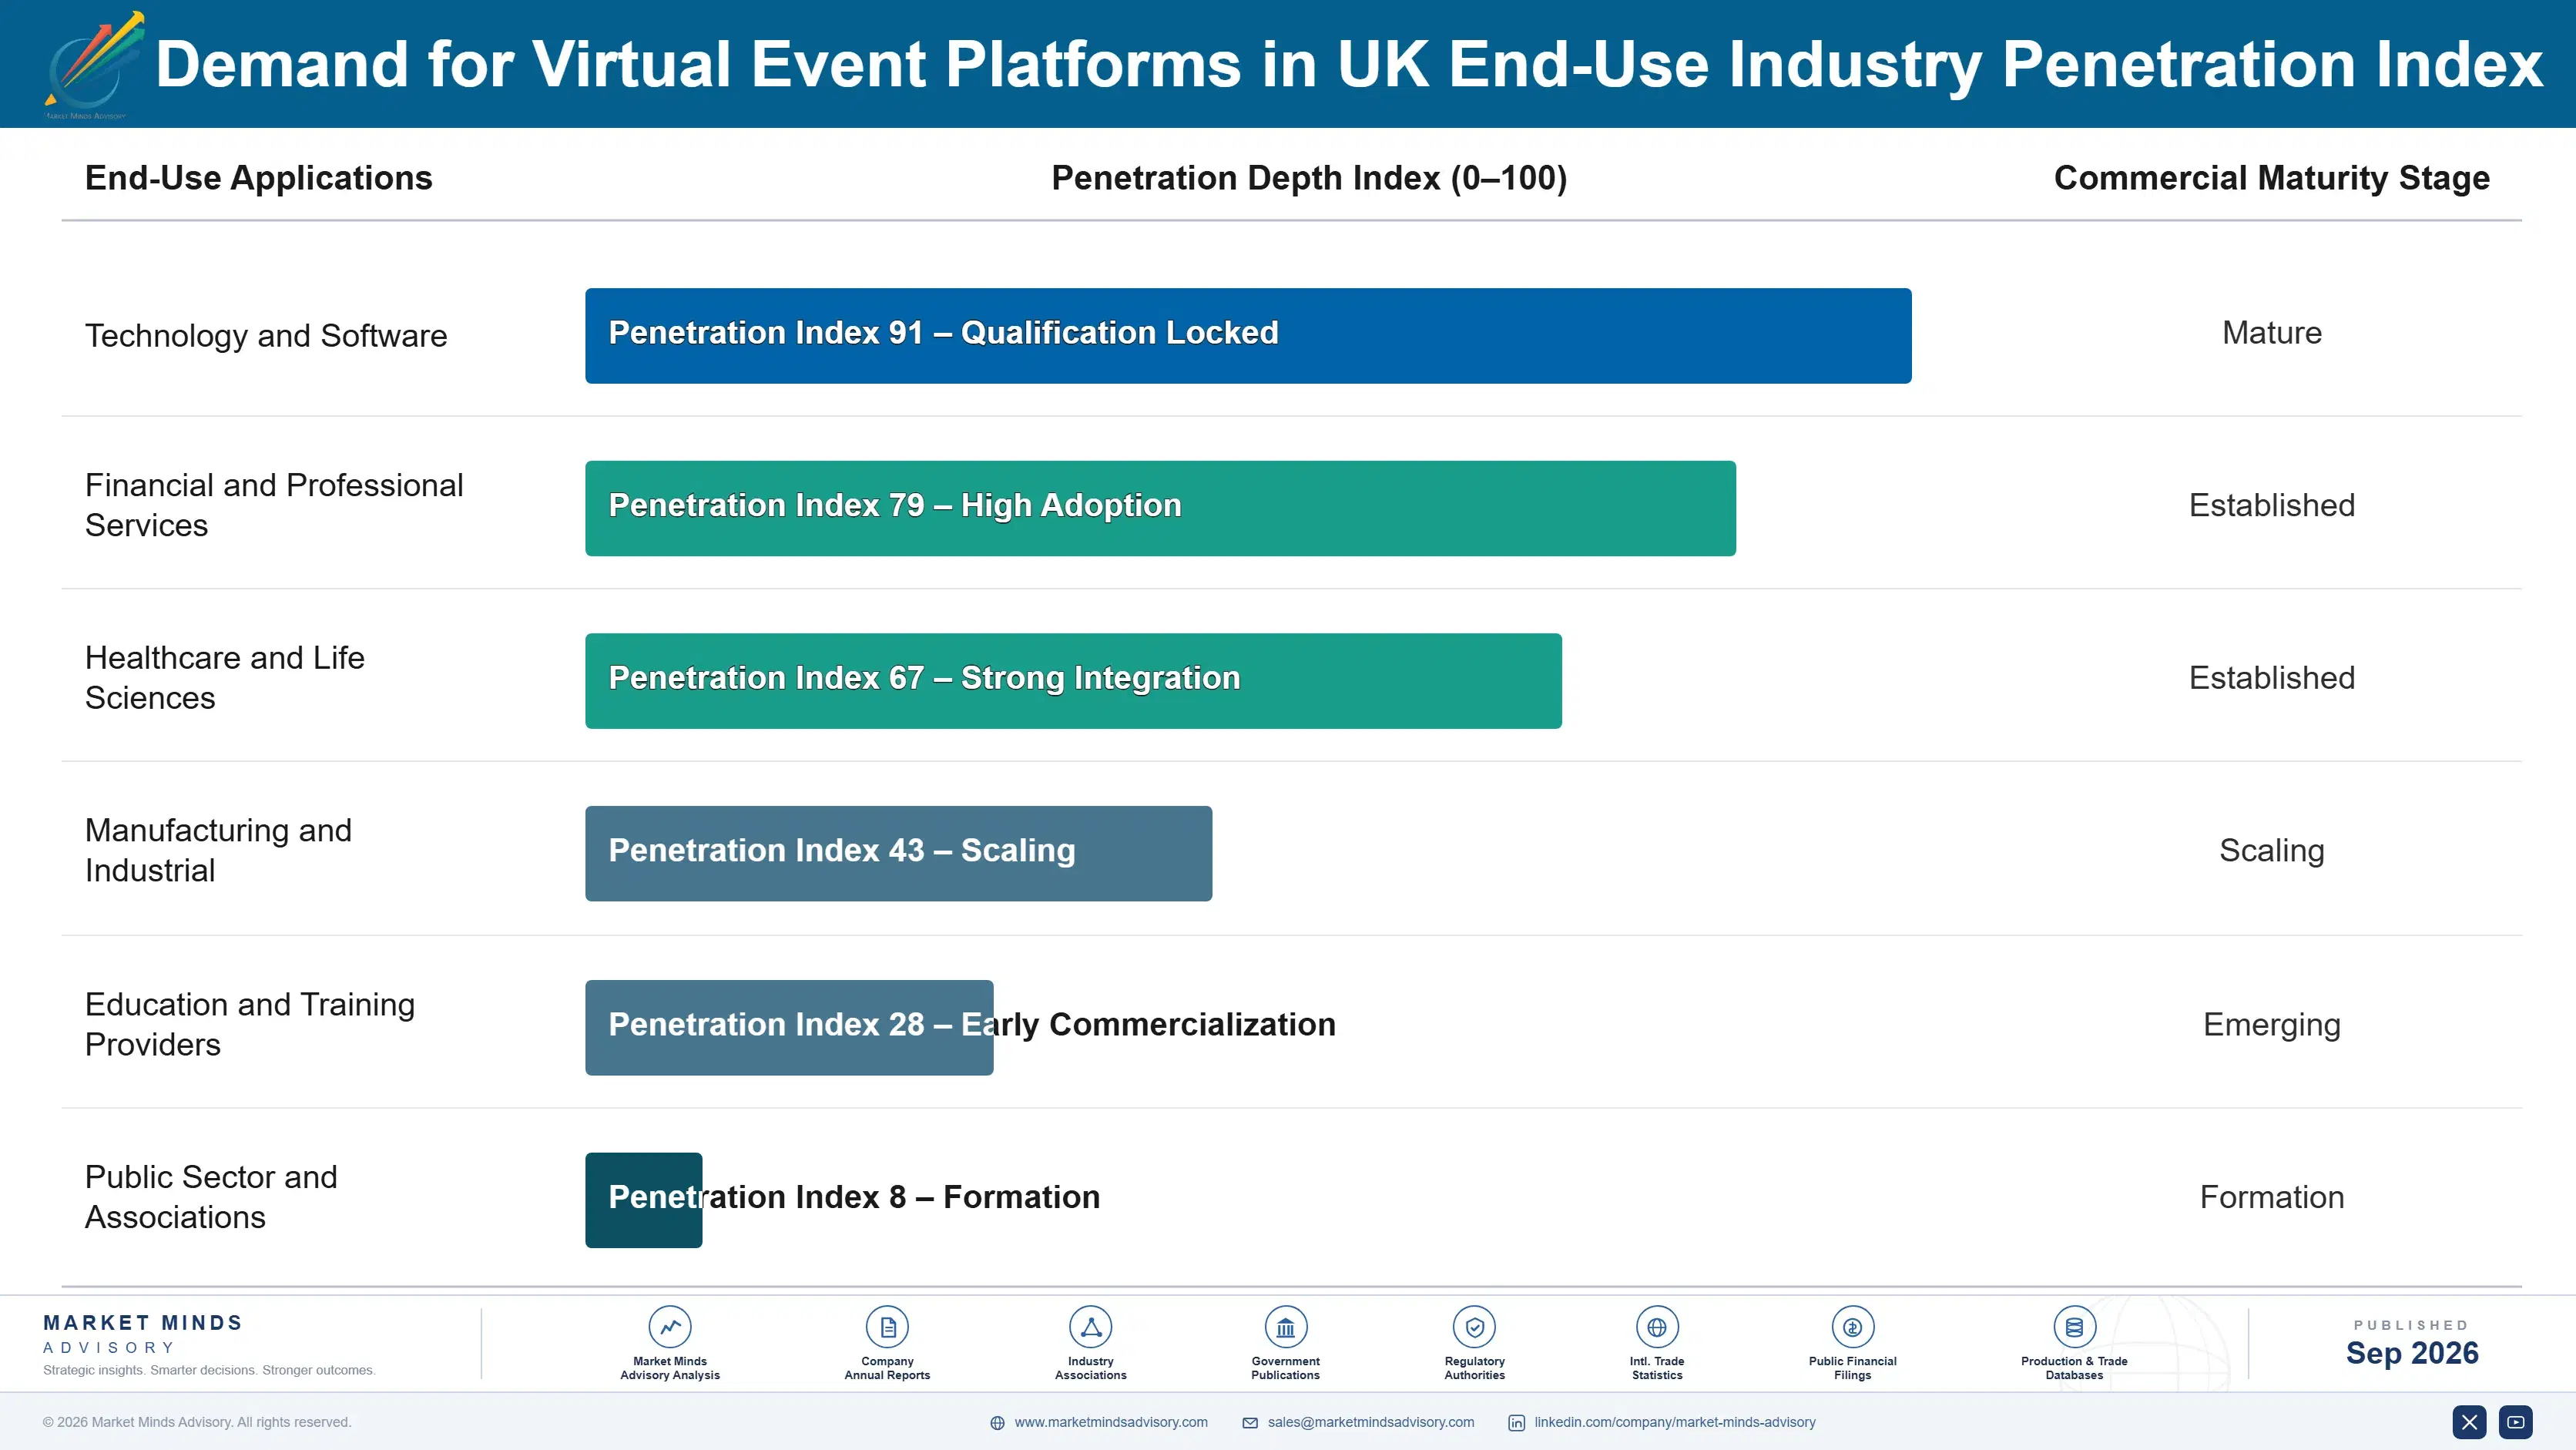
Task: Select the Penetration Index 79 High Adoption bar
Action: point(1160,508)
